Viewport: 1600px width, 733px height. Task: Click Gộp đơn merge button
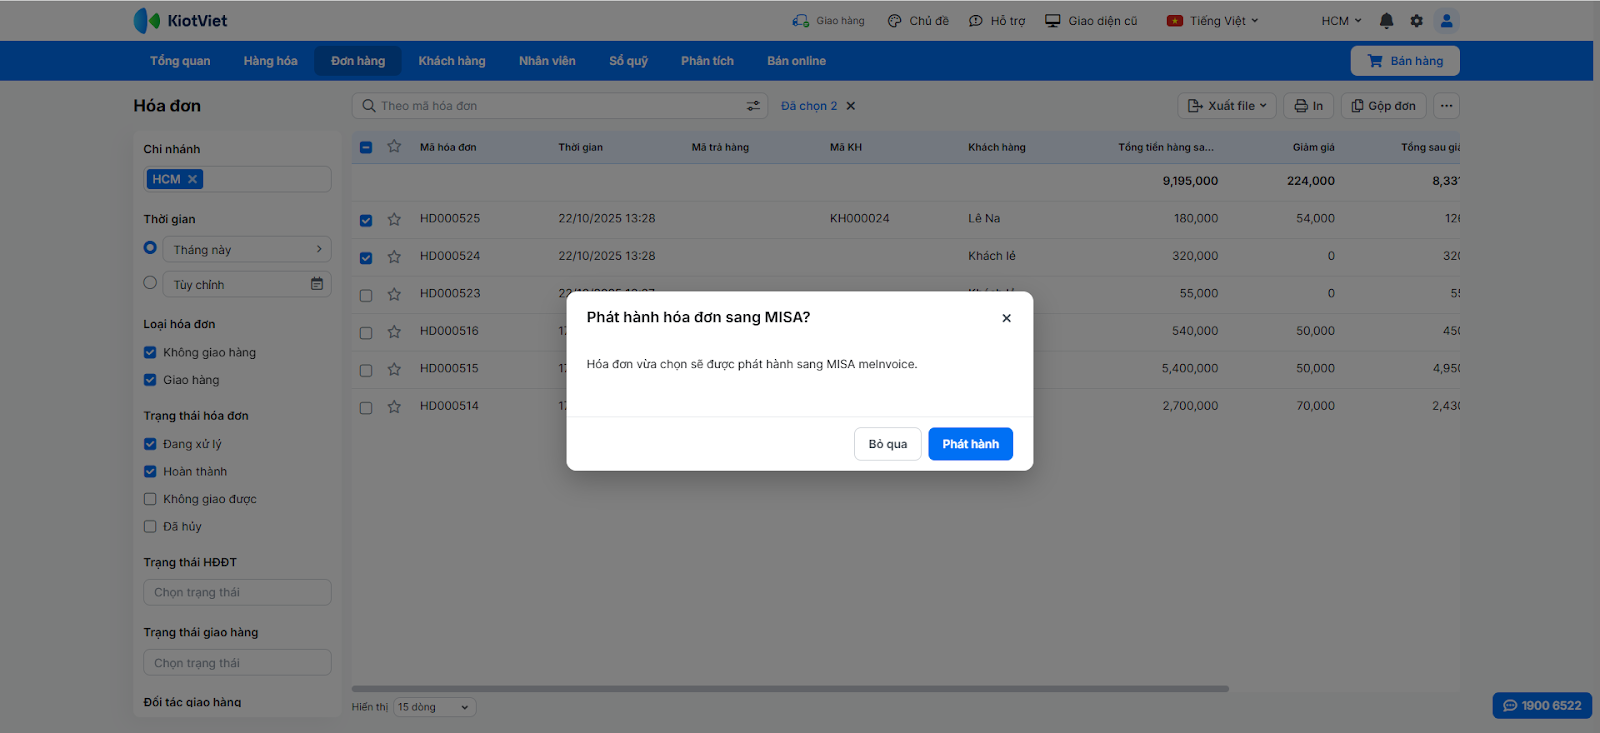click(x=1383, y=106)
